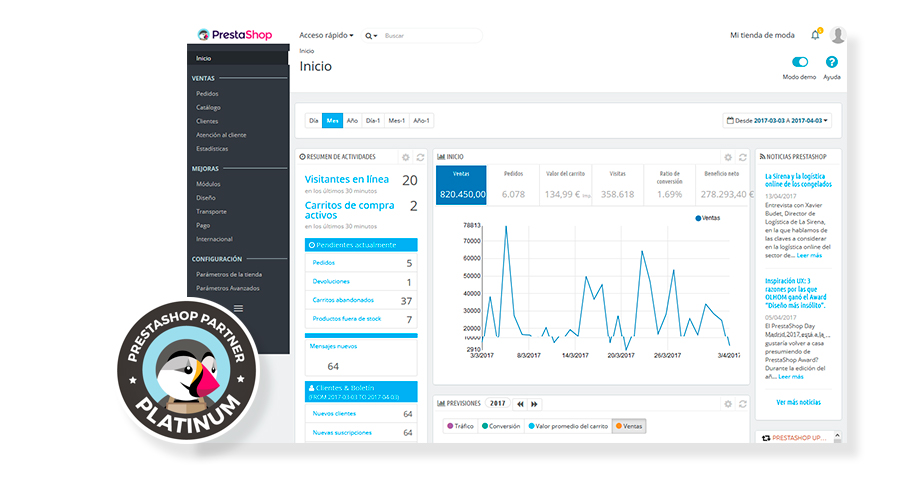The width and height of the screenshot is (899, 477).
Task: Select the Pedidos metric tile in chart
Action: click(x=513, y=185)
